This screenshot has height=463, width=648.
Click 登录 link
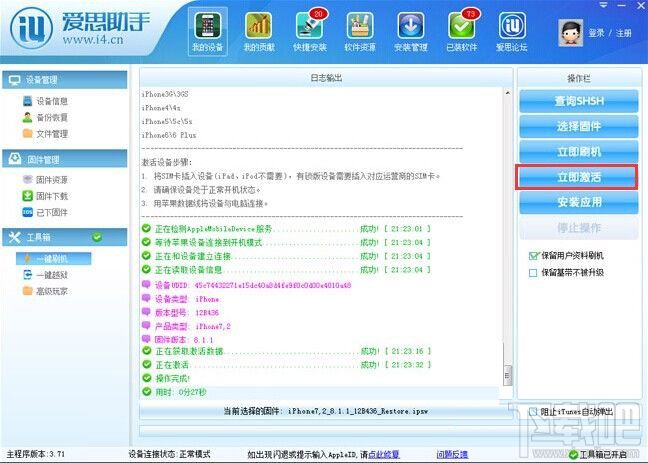596,33
